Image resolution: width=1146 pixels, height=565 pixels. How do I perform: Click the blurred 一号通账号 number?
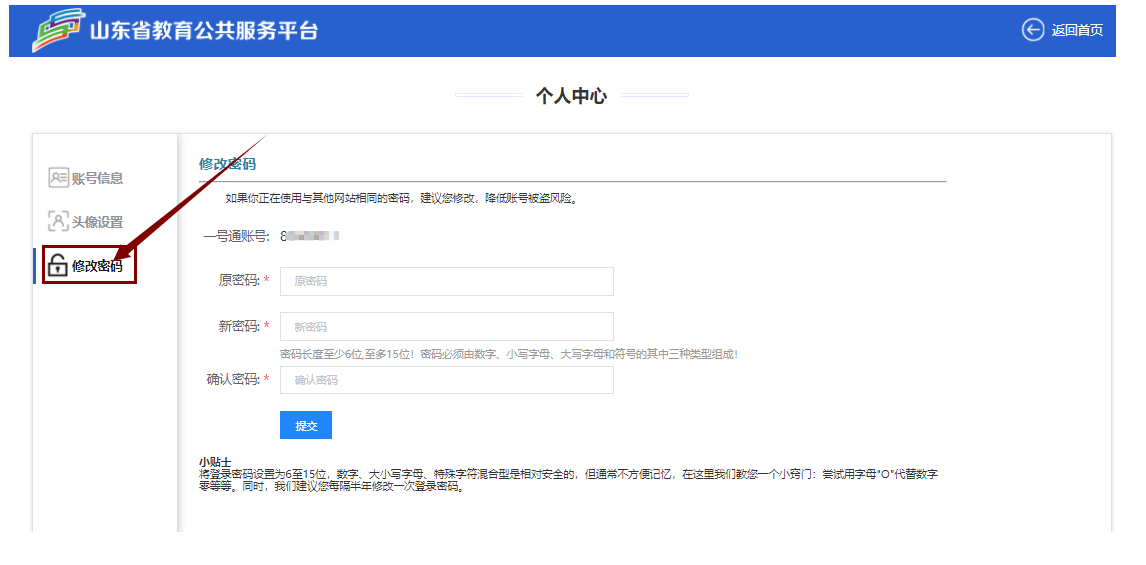tap(310, 237)
